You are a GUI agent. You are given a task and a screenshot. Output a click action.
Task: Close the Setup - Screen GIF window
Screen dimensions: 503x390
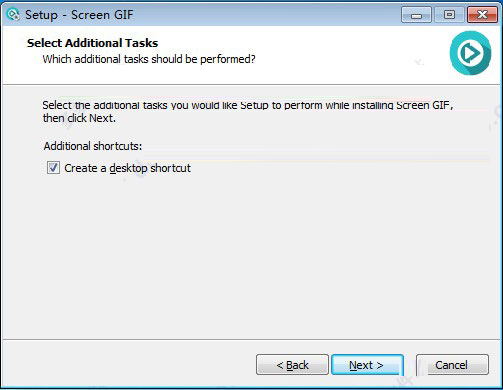(482, 15)
